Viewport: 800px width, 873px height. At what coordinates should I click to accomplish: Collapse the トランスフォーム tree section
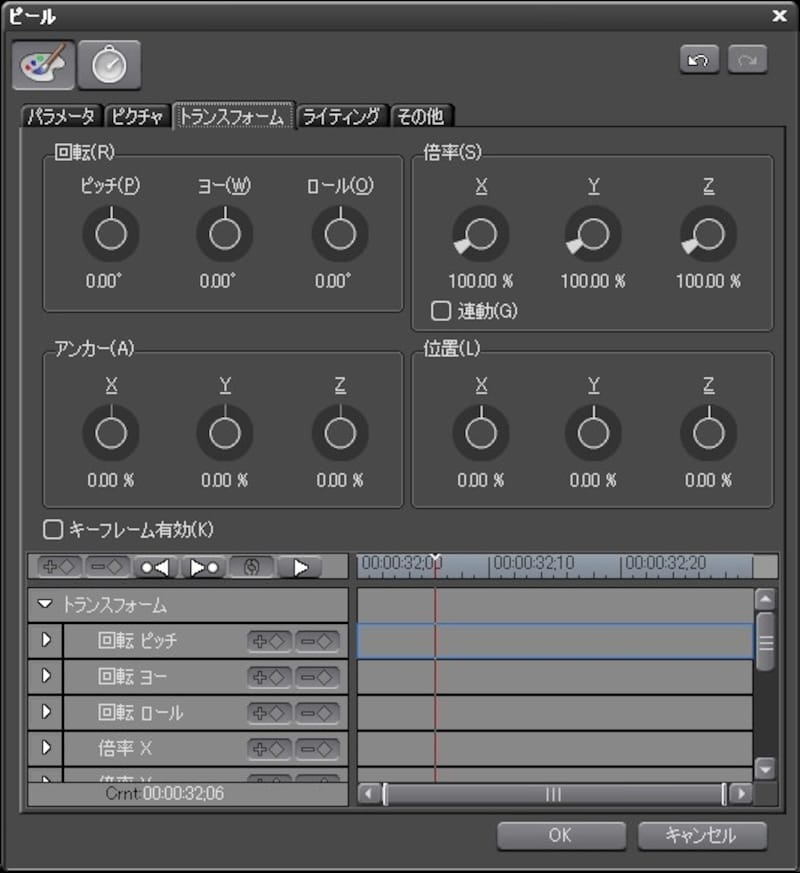coord(45,604)
